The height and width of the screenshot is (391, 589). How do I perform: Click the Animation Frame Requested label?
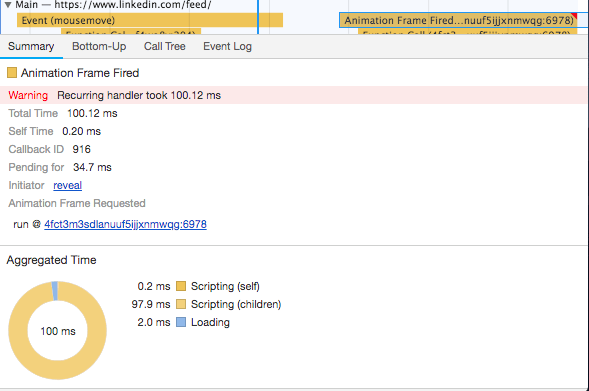pyautogui.click(x=77, y=204)
